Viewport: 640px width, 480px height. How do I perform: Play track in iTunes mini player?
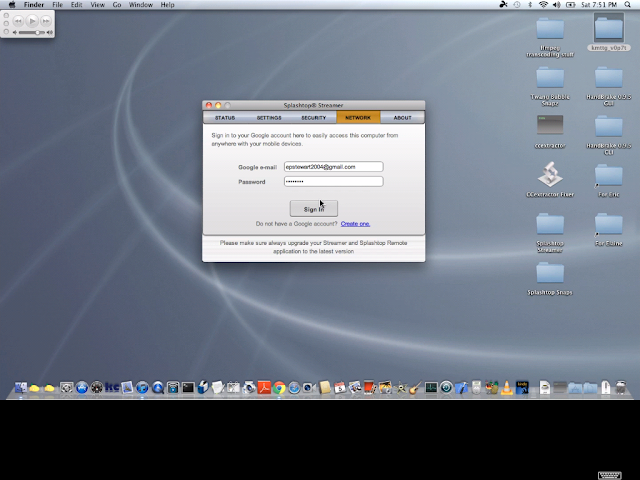click(32, 20)
